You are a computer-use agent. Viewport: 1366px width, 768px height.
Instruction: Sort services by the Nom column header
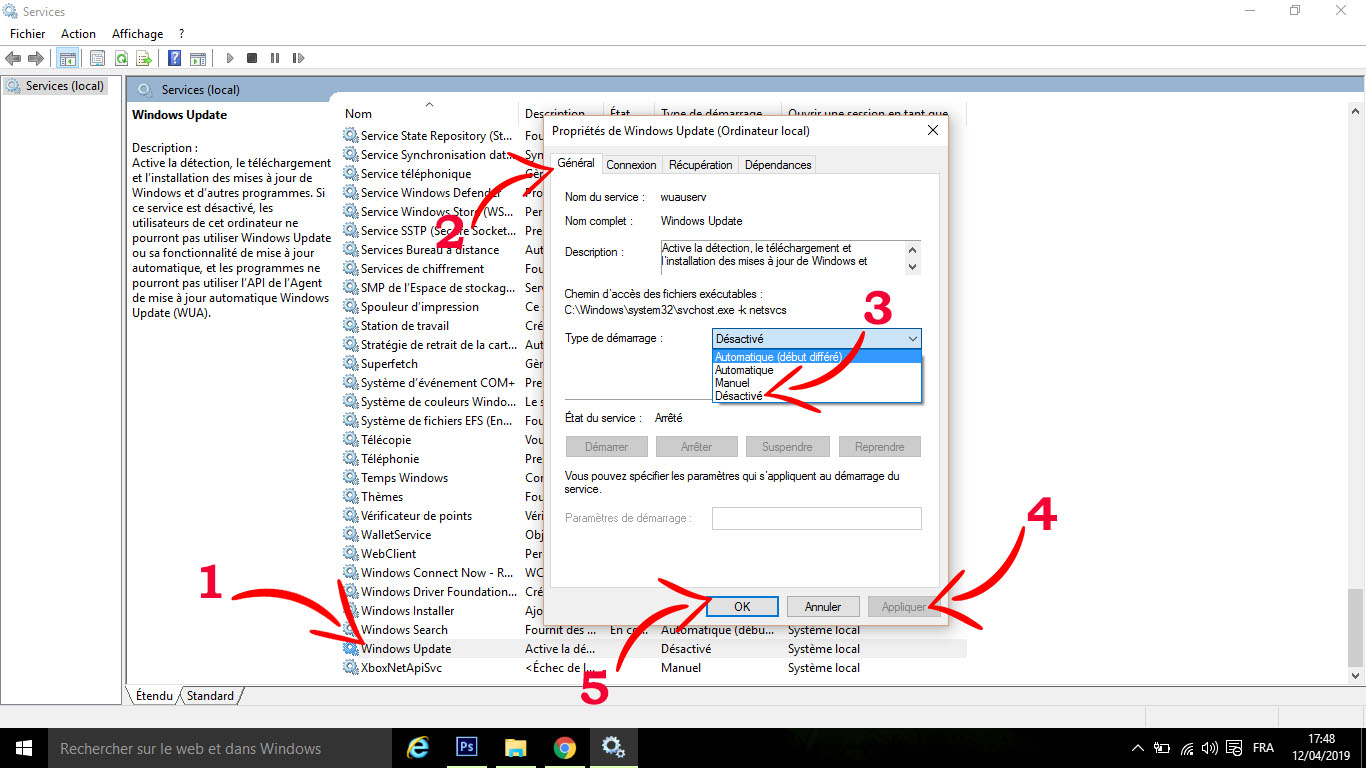[430, 113]
